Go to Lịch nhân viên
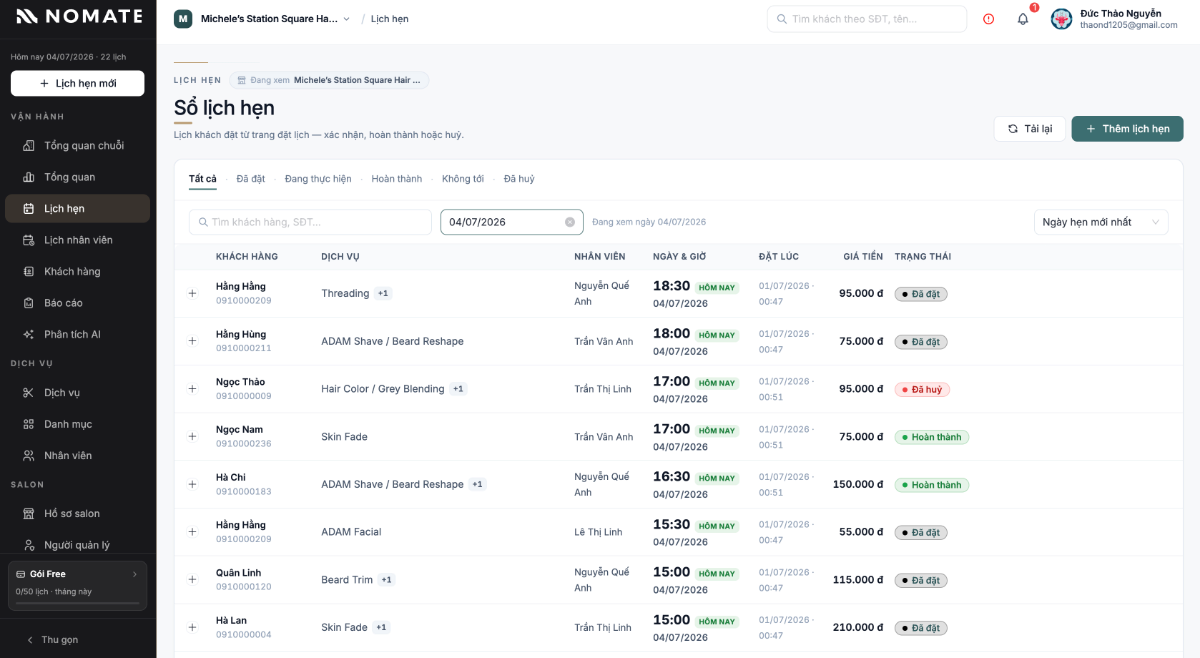 click(x=78, y=240)
